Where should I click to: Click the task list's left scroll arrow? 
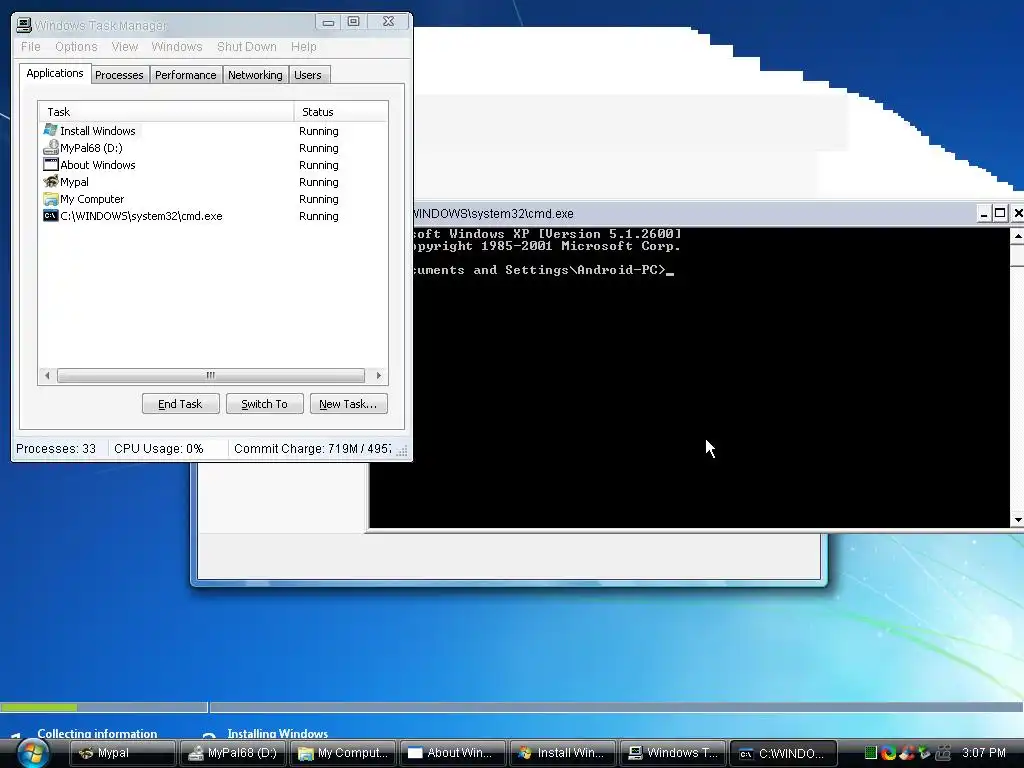pyautogui.click(x=47, y=376)
